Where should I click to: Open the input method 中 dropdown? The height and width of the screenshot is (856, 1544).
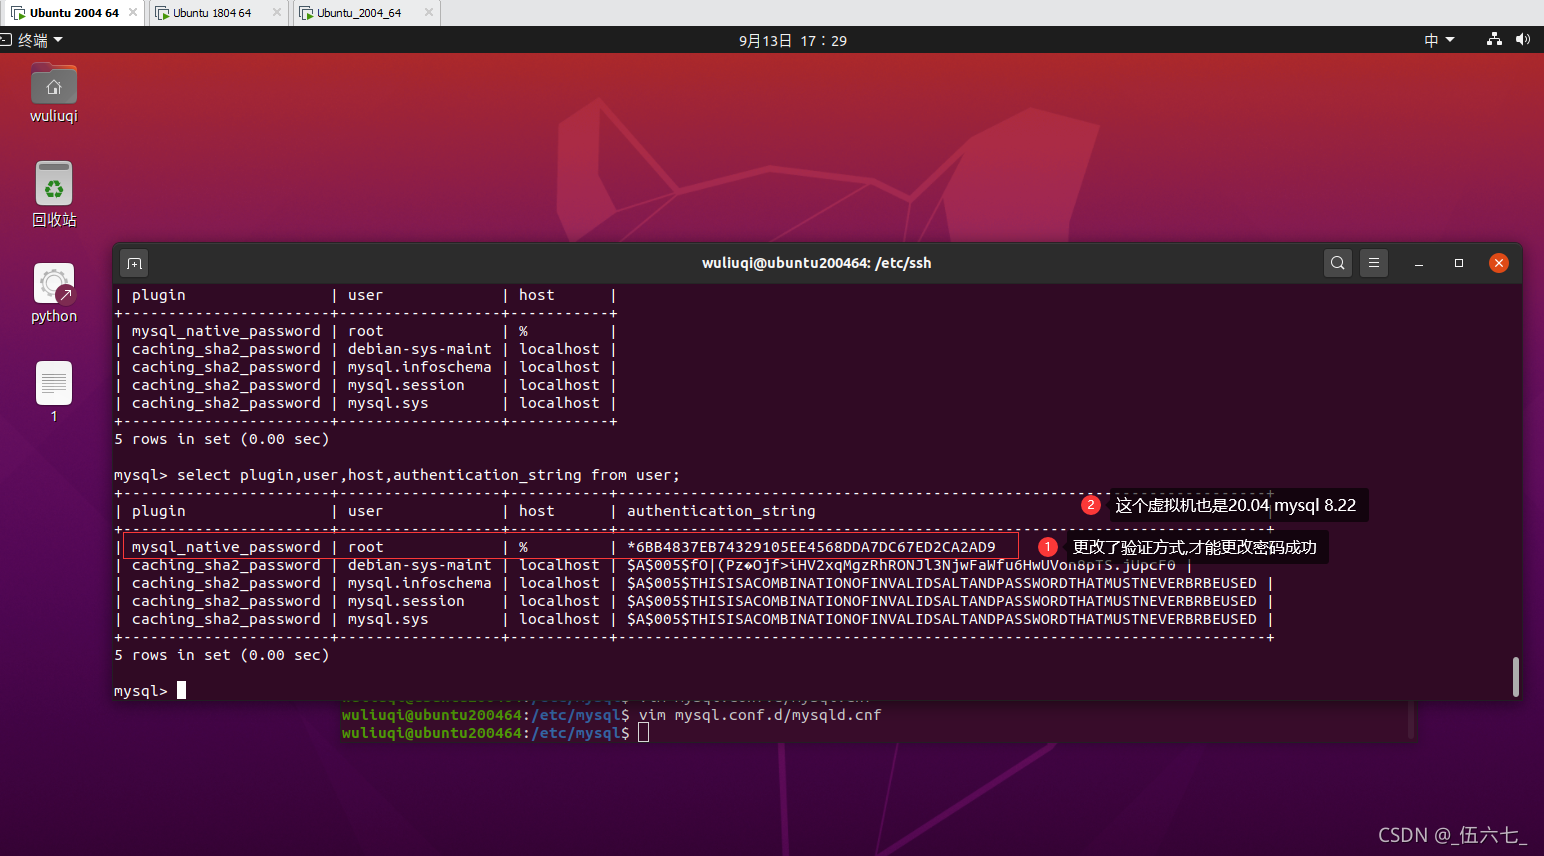1439,40
